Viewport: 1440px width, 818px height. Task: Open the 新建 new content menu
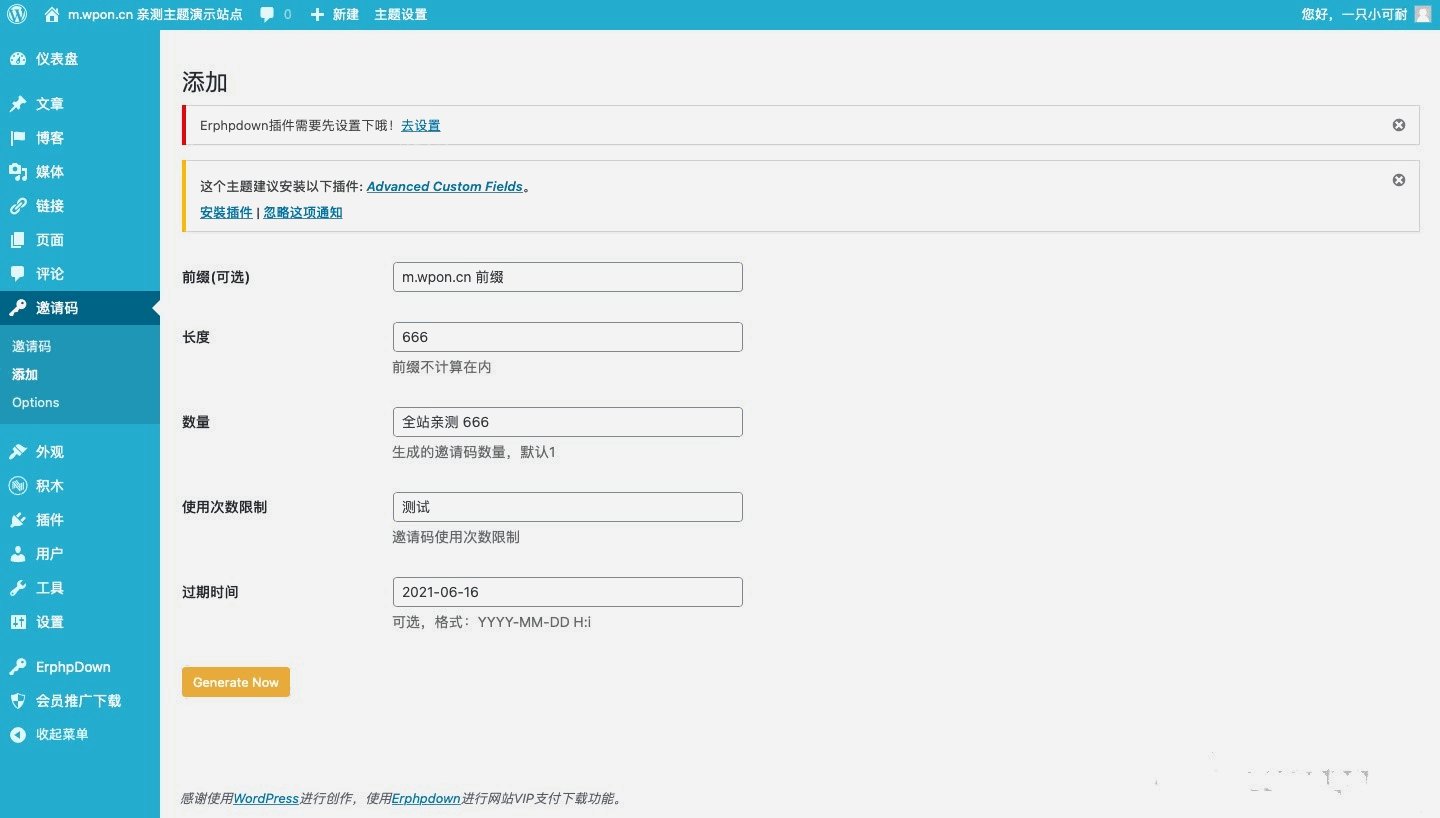click(335, 14)
